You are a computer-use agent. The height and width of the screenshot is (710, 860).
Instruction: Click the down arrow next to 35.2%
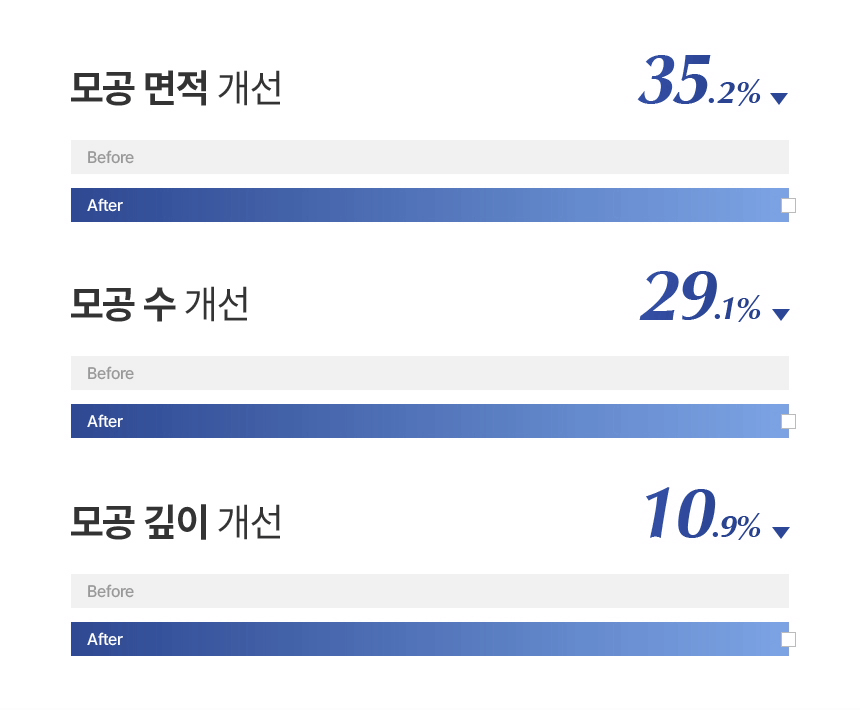tap(779, 98)
